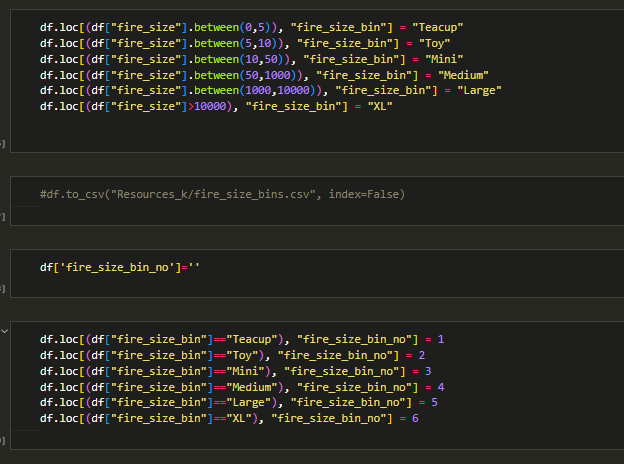The height and width of the screenshot is (464, 624).
Task: Click the line setting fire_size_bin_no = 3
Action: pos(235,371)
